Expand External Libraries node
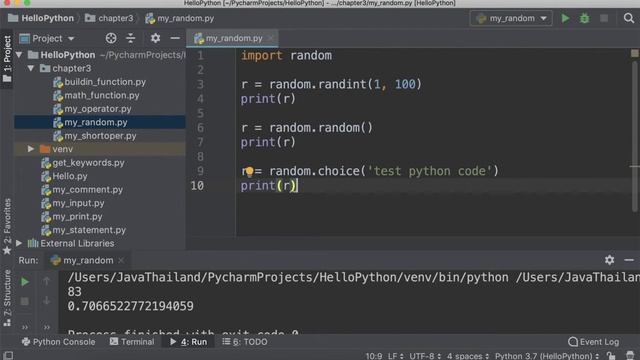This screenshot has height=360, width=640. (x=19, y=243)
